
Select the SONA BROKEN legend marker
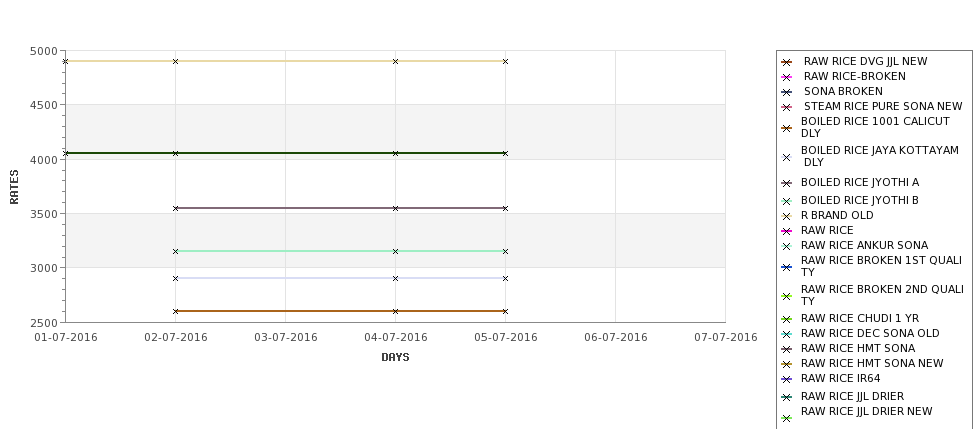787,92
